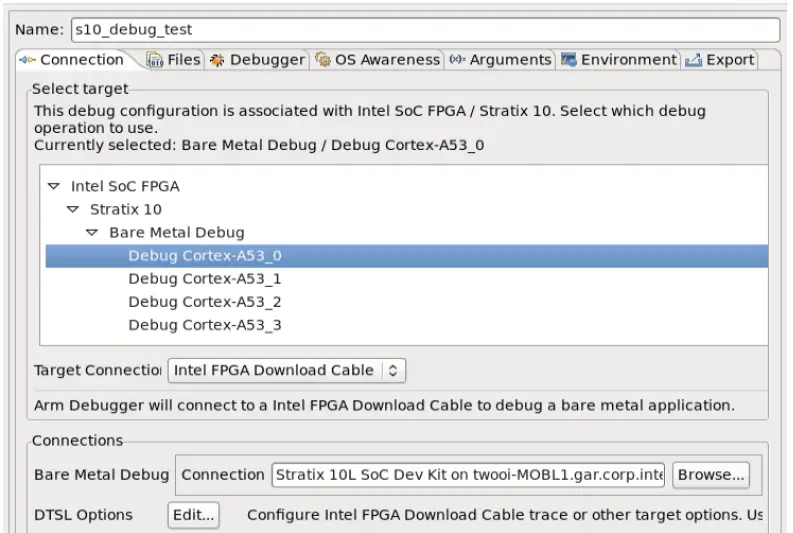Select the Intel SoC FPGA tree label
The height and width of the screenshot is (533, 793).
tap(125, 186)
